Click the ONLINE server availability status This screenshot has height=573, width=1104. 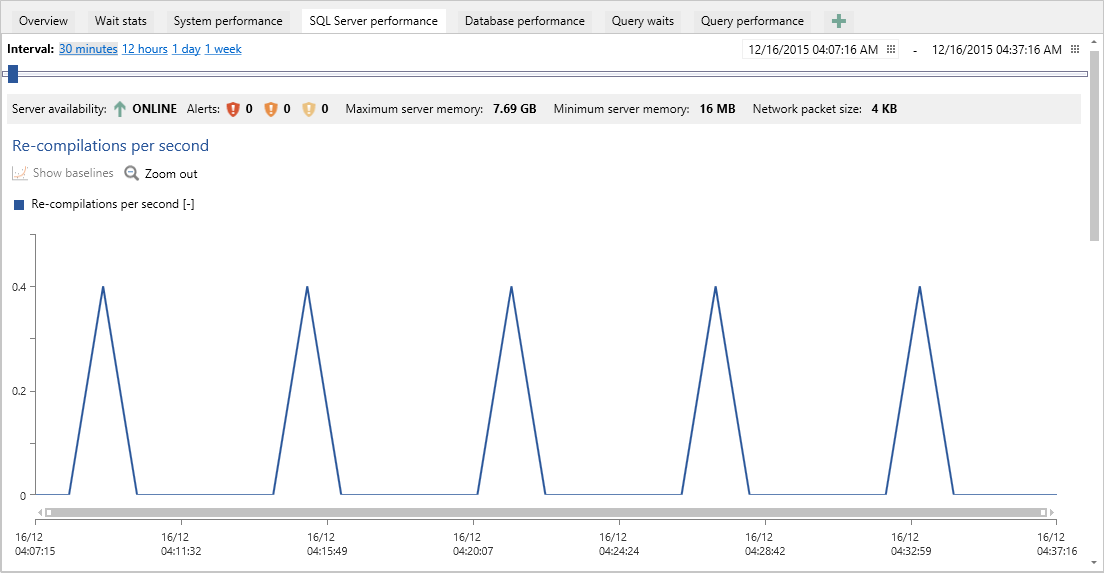(154, 109)
